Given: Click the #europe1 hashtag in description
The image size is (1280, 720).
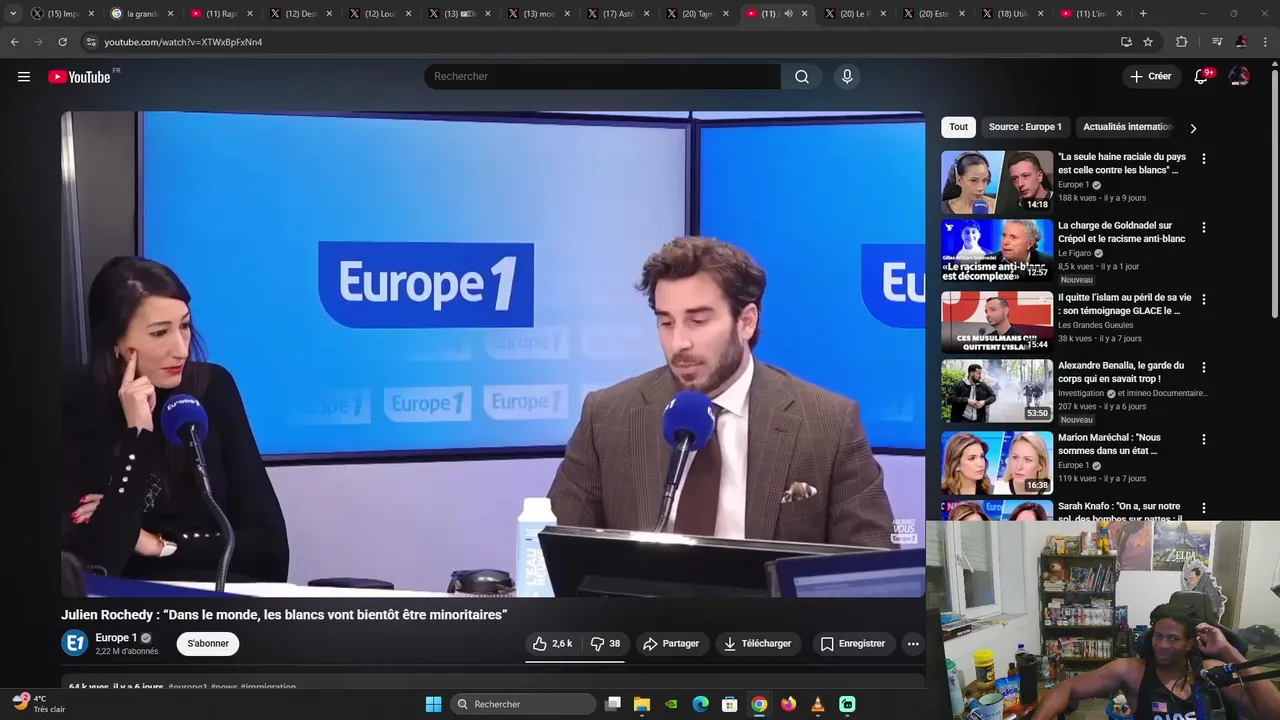Looking at the screenshot, I should coord(188,687).
